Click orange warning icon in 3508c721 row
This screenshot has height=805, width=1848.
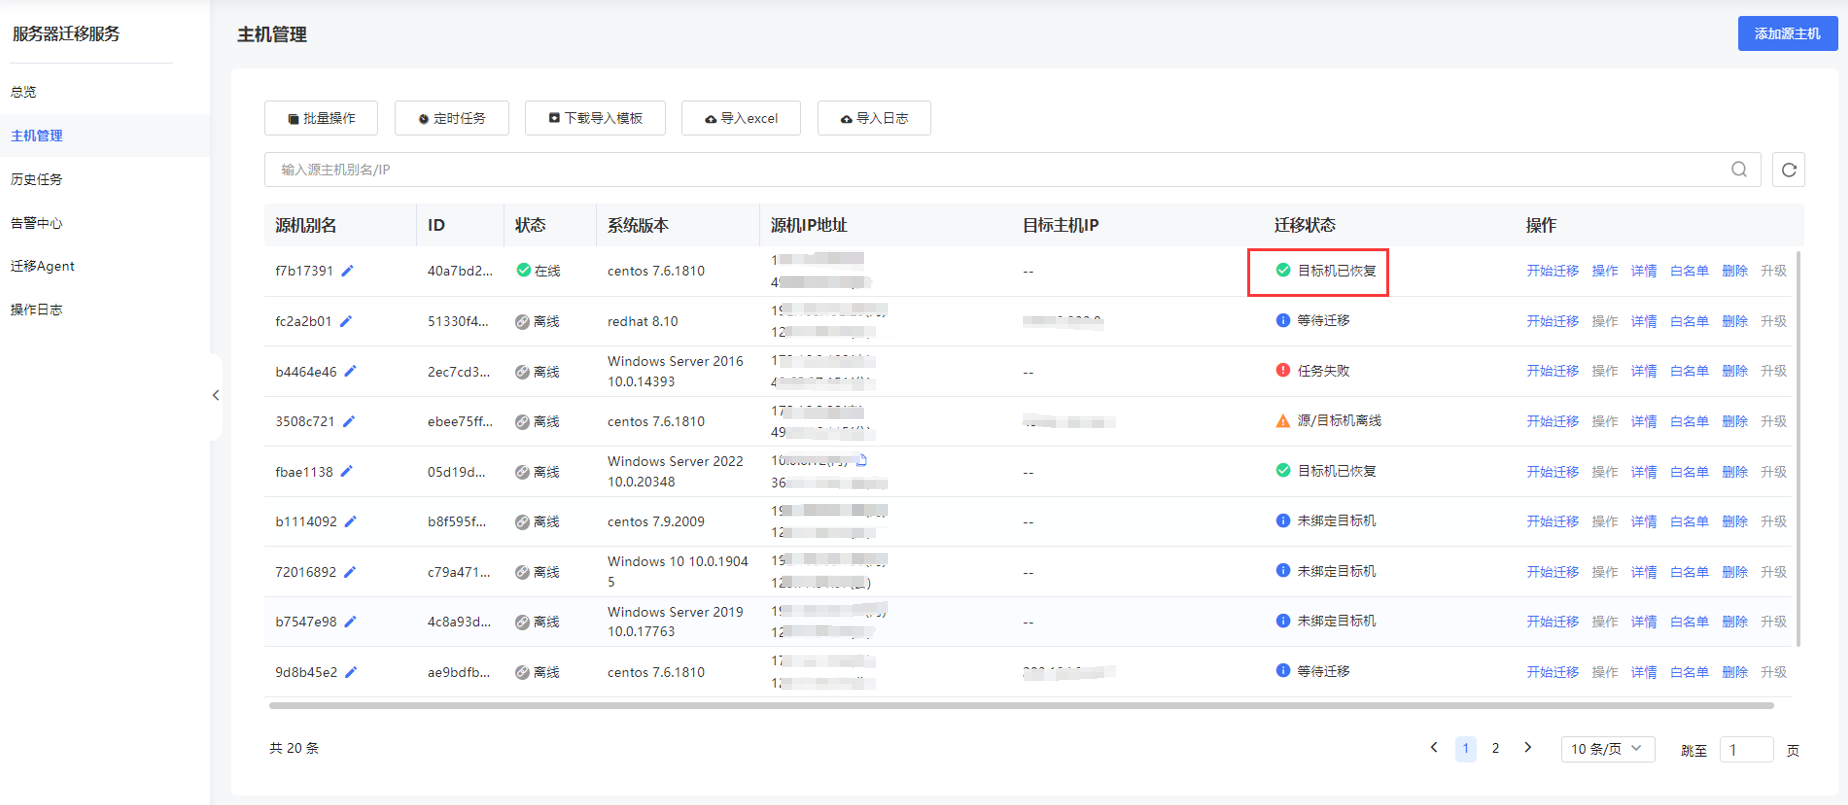pos(1283,421)
